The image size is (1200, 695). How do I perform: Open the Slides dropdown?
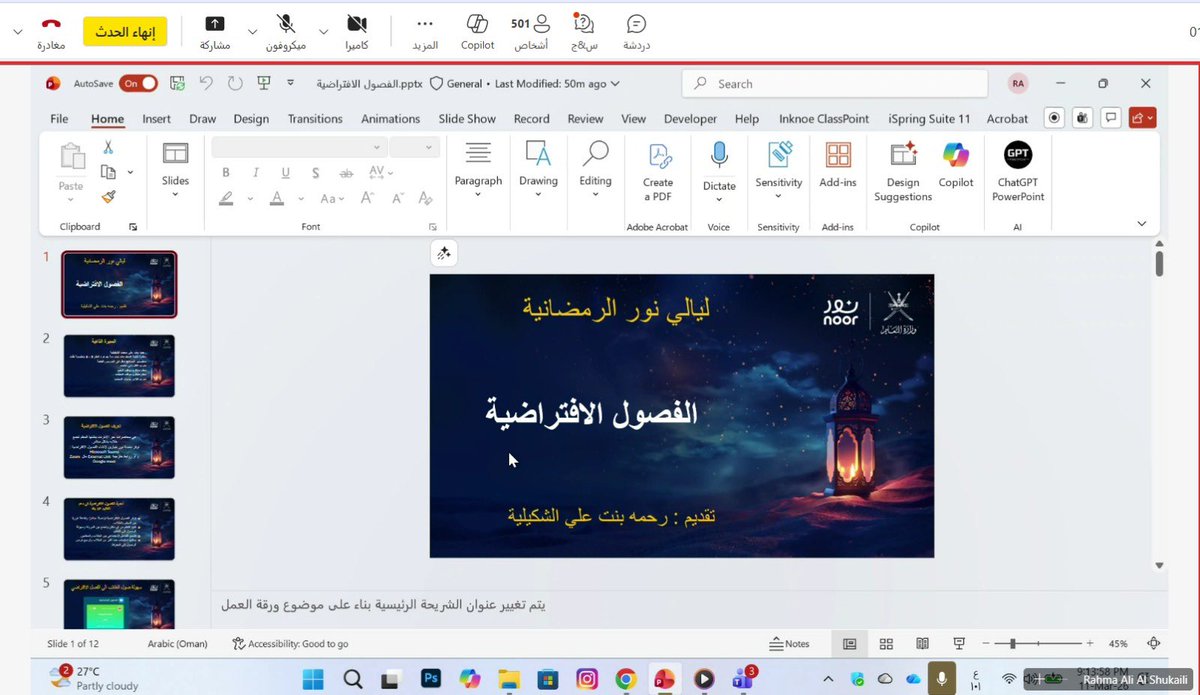[x=175, y=168]
